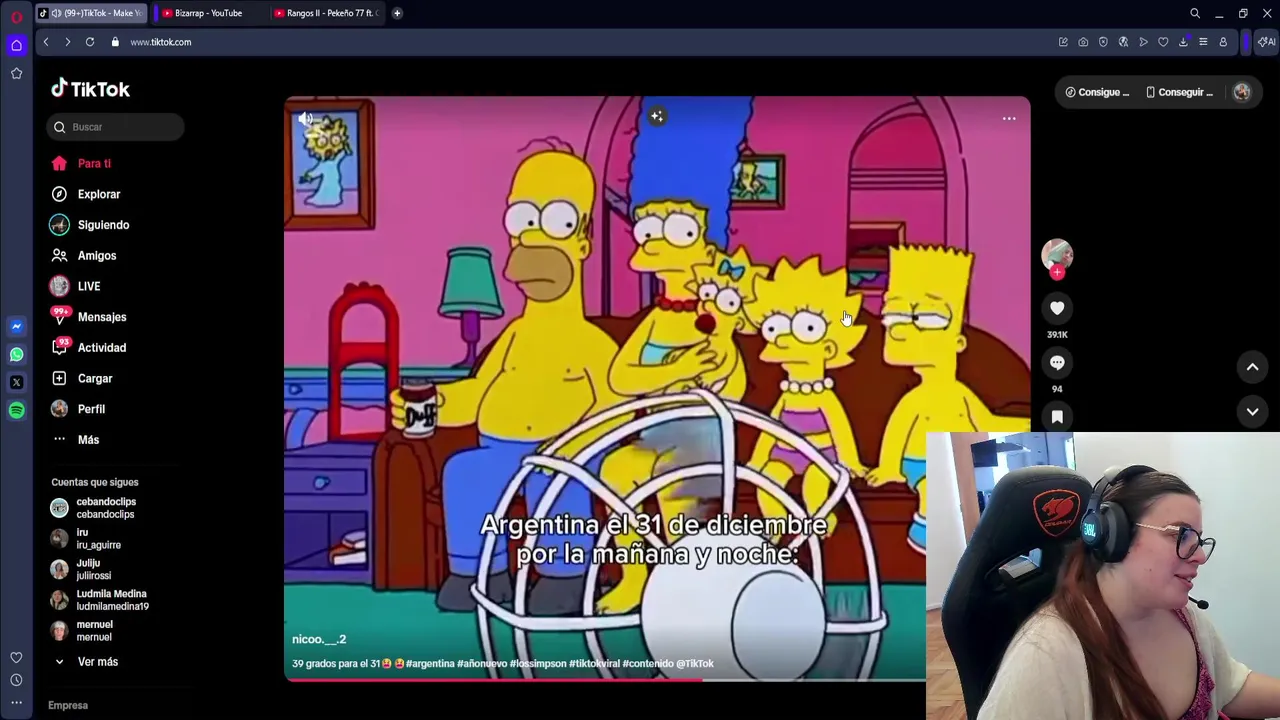Open the Aria AI button in toolbar
The width and height of the screenshot is (1280, 720).
click(1266, 42)
